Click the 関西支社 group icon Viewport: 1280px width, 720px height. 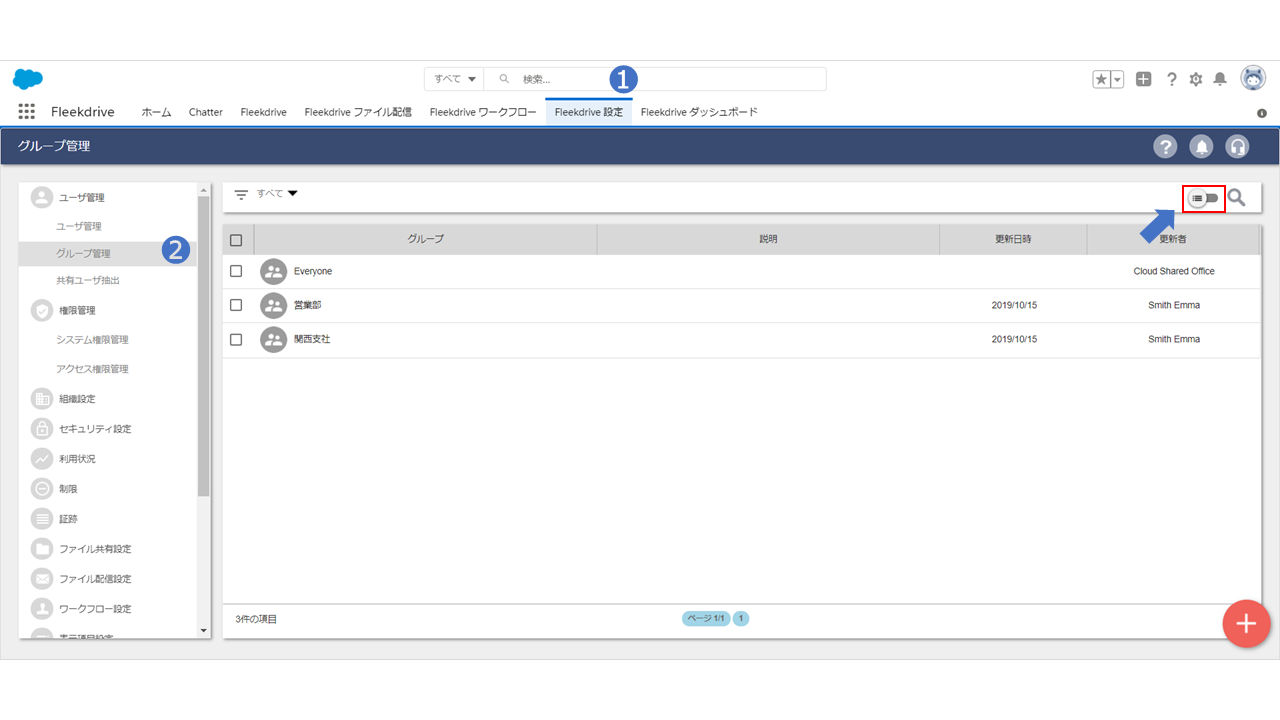click(273, 339)
